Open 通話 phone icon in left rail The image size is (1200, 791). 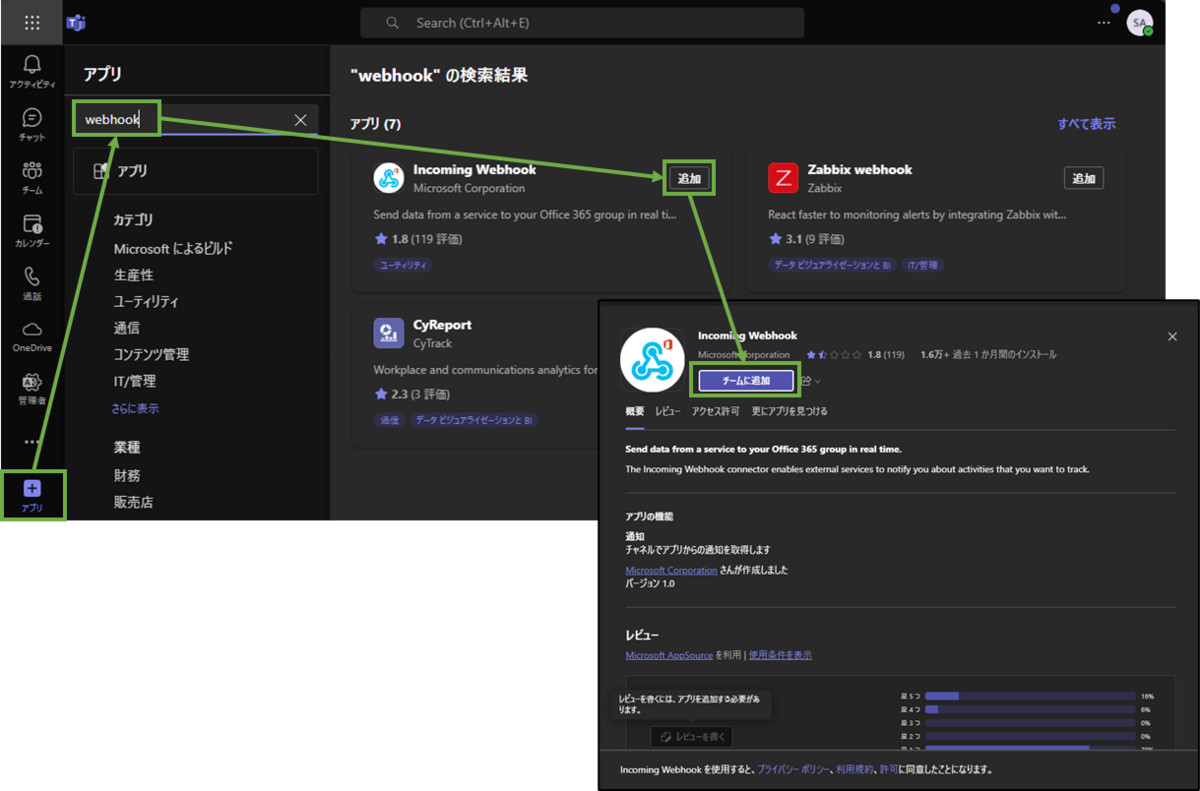[x=32, y=283]
